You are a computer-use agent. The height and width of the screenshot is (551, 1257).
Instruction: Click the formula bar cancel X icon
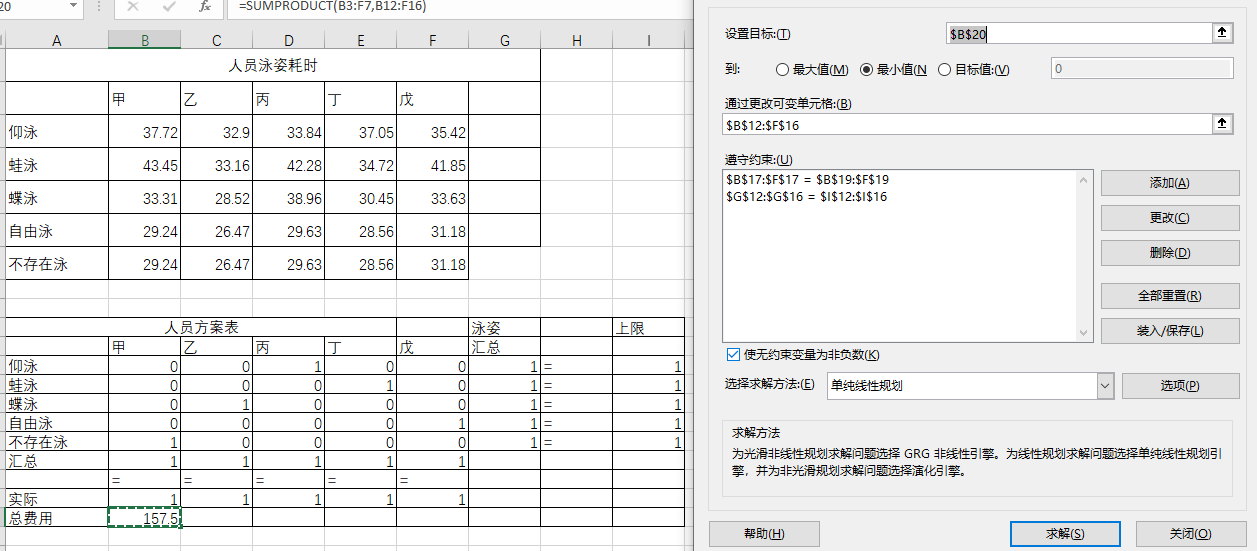click(134, 7)
